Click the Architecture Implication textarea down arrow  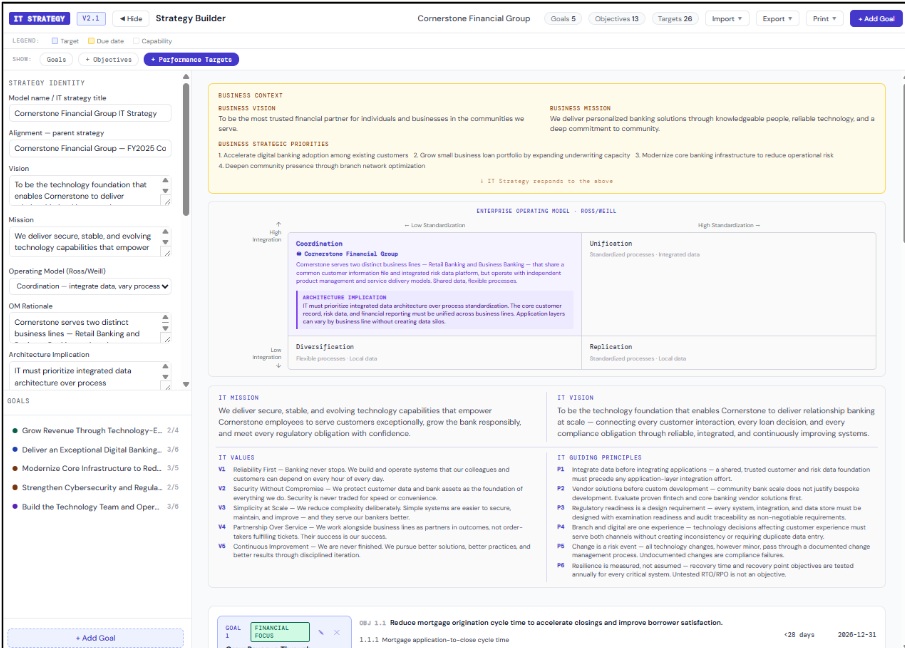tap(166, 377)
